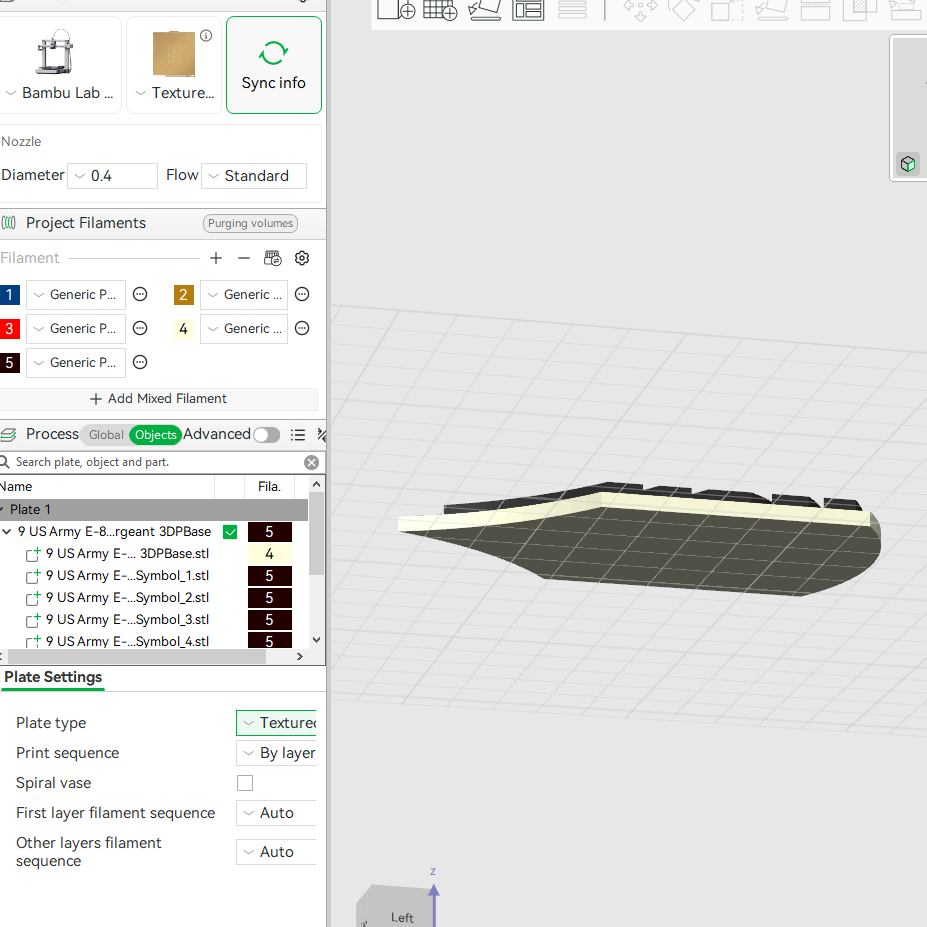Open the Mesh boolean tool
927x927 pixels.
click(860, 9)
